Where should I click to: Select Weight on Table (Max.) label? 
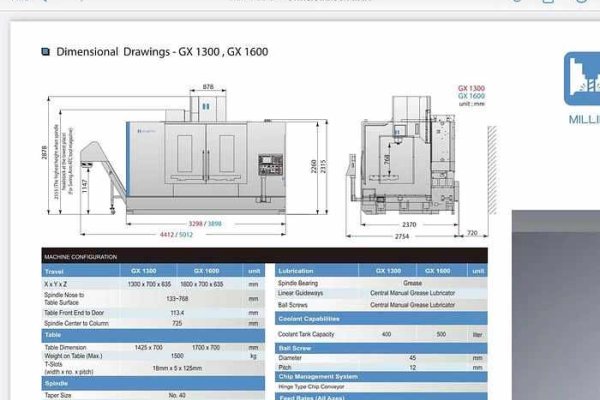point(73,356)
